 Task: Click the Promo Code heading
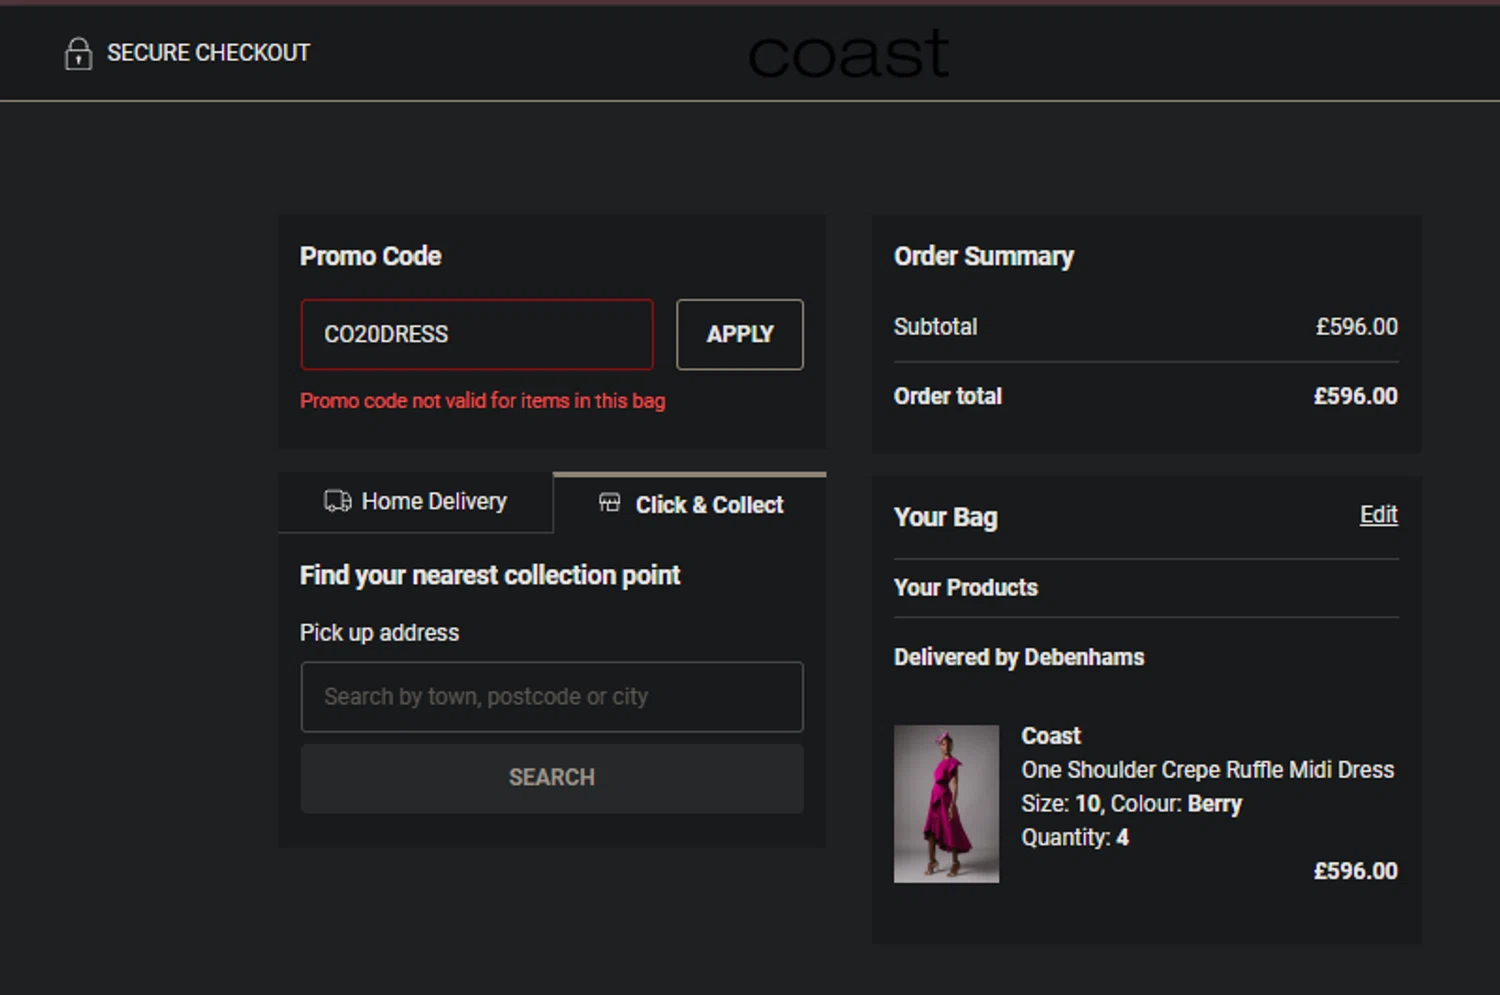[x=370, y=257]
